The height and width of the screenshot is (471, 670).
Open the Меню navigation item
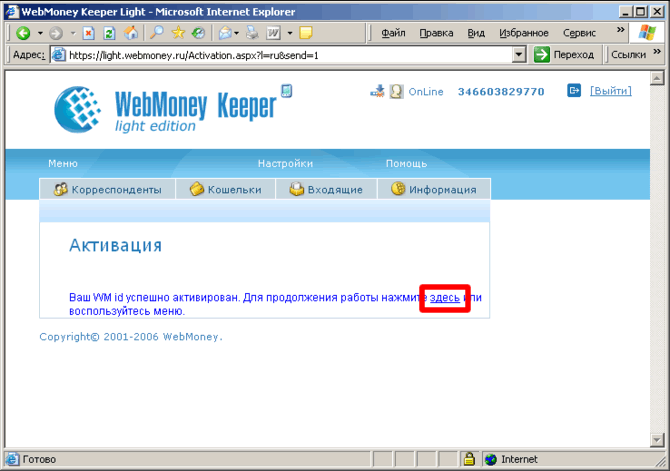tap(63, 163)
